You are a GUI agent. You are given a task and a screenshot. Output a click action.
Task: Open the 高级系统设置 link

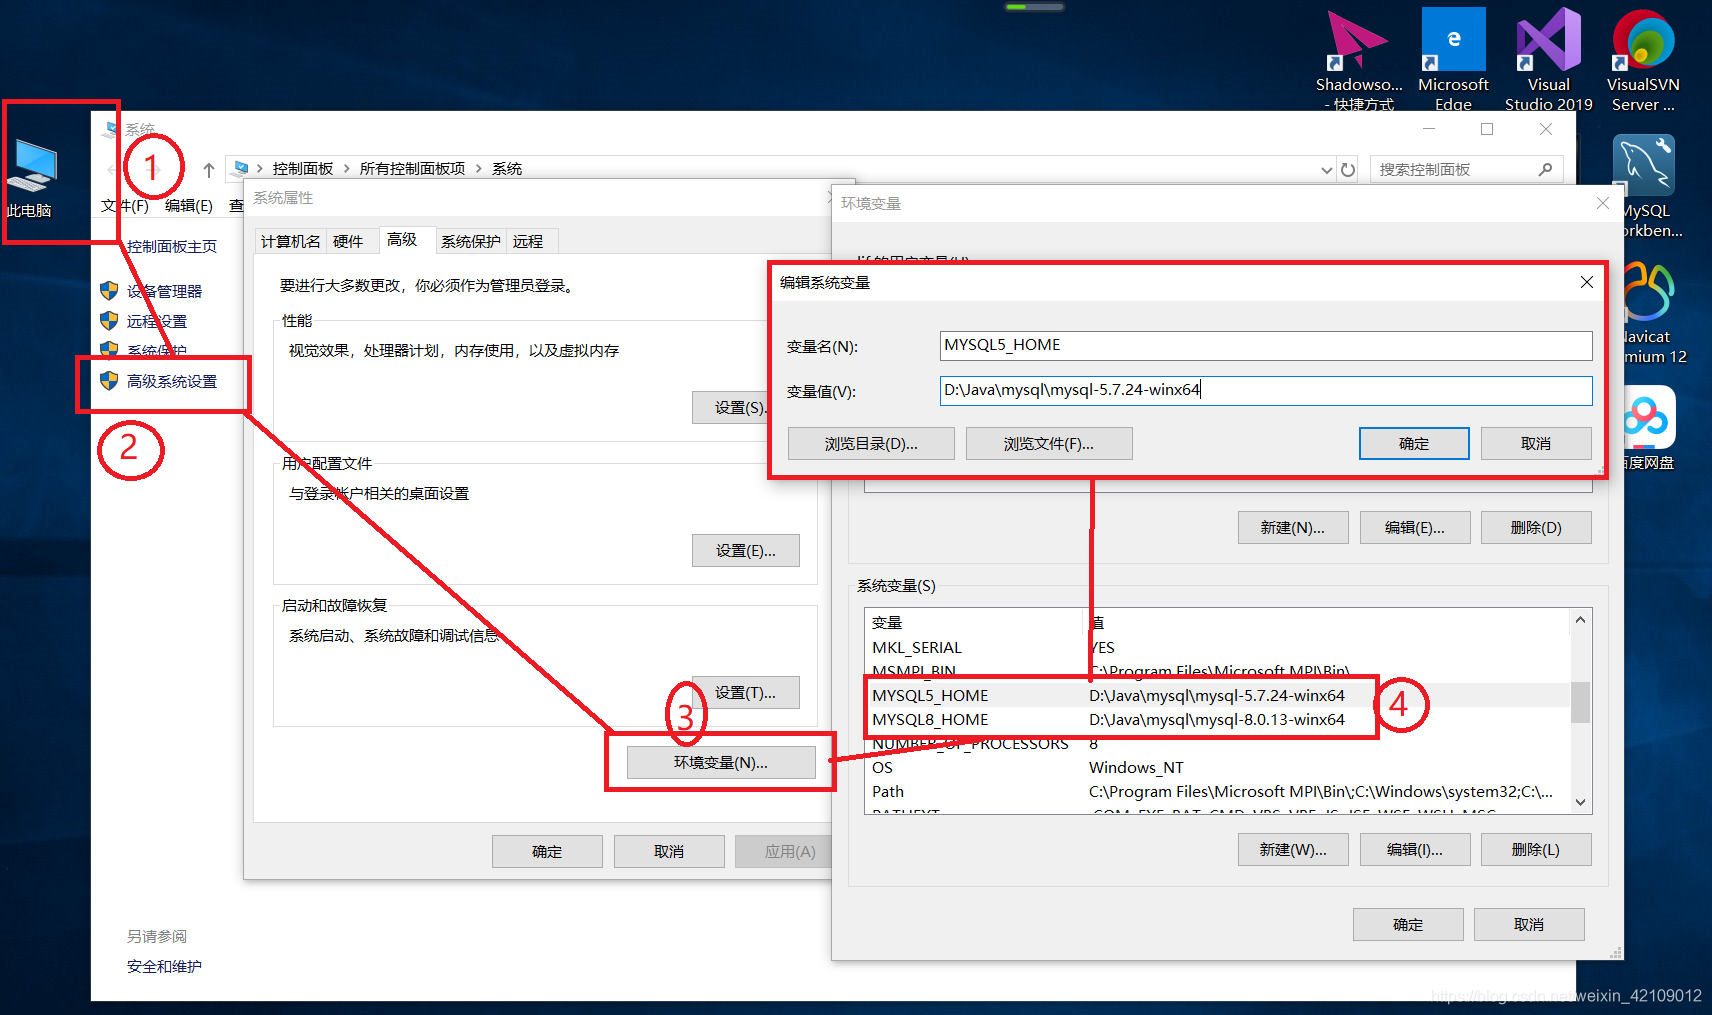172,381
